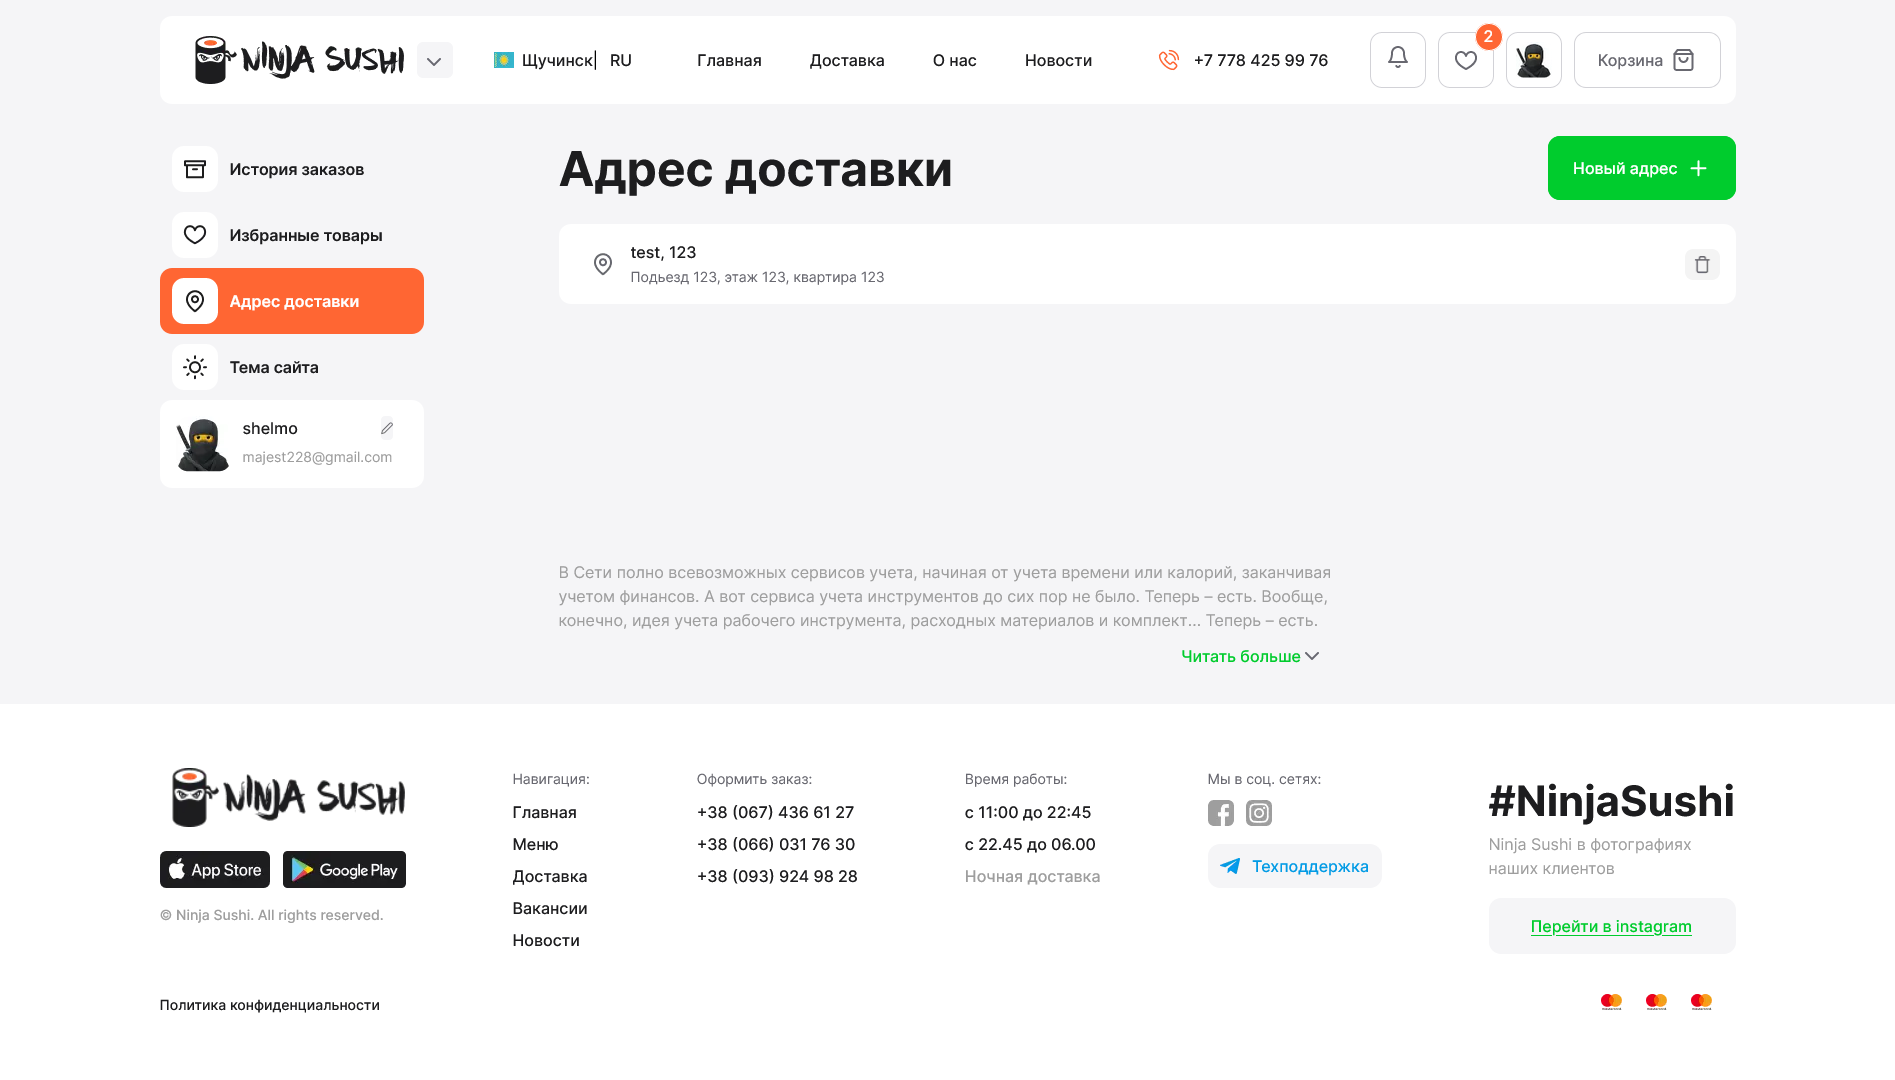This screenshot has width=1895, height=1080.
Task: Click the ninja profile avatar in header
Action: click(1533, 60)
